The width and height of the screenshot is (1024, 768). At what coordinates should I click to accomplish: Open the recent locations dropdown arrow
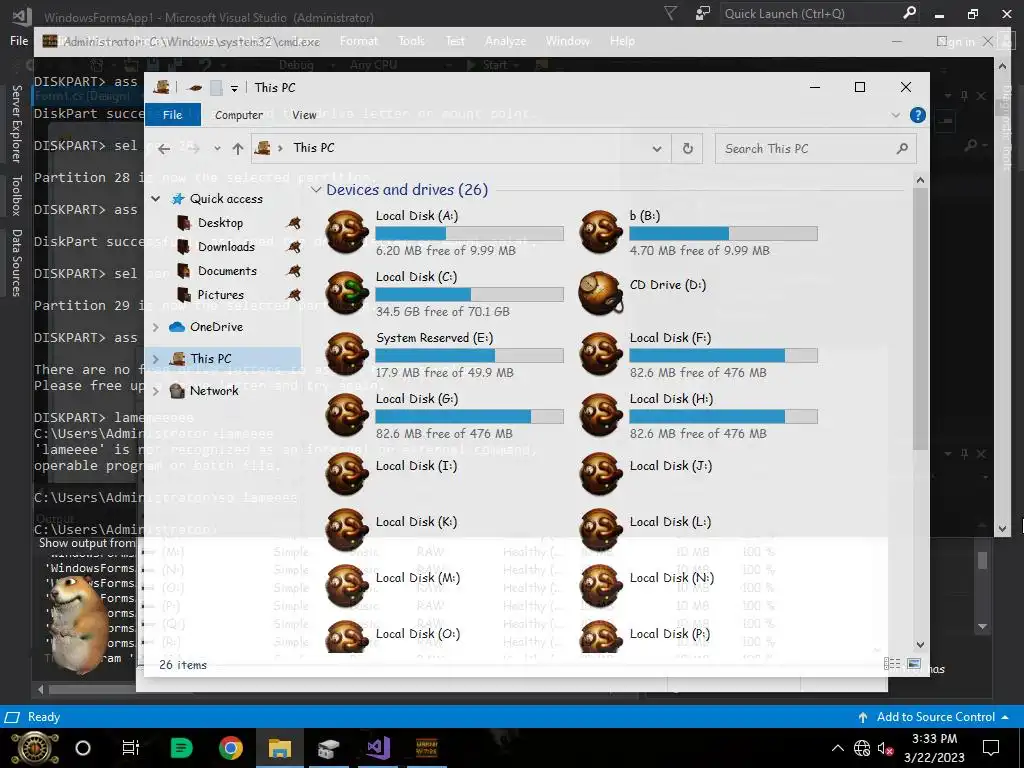tap(217, 149)
